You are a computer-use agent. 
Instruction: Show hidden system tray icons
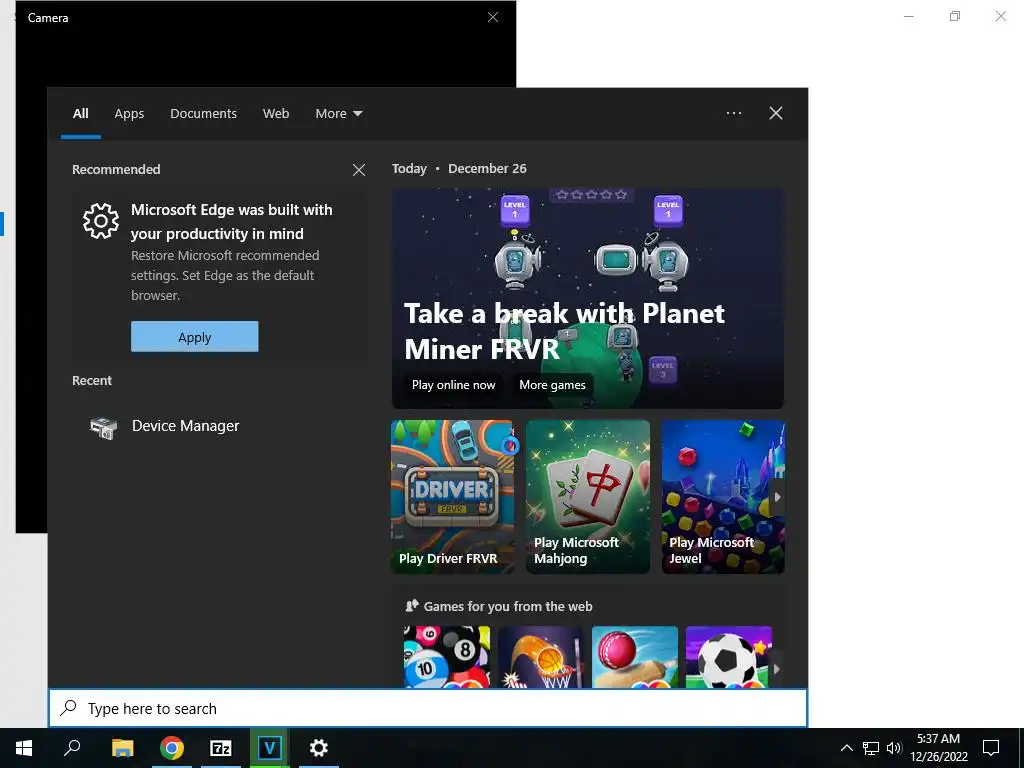click(x=846, y=748)
